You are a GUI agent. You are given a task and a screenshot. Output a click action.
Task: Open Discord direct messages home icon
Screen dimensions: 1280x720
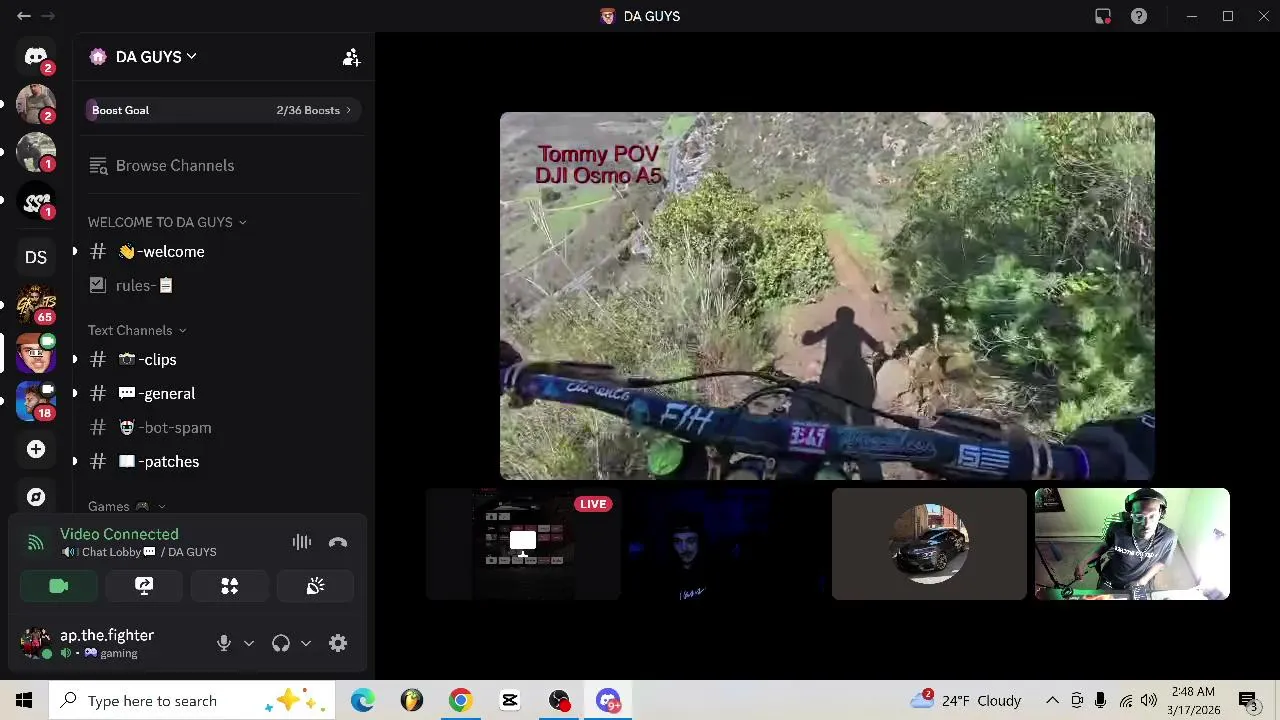coord(36,57)
